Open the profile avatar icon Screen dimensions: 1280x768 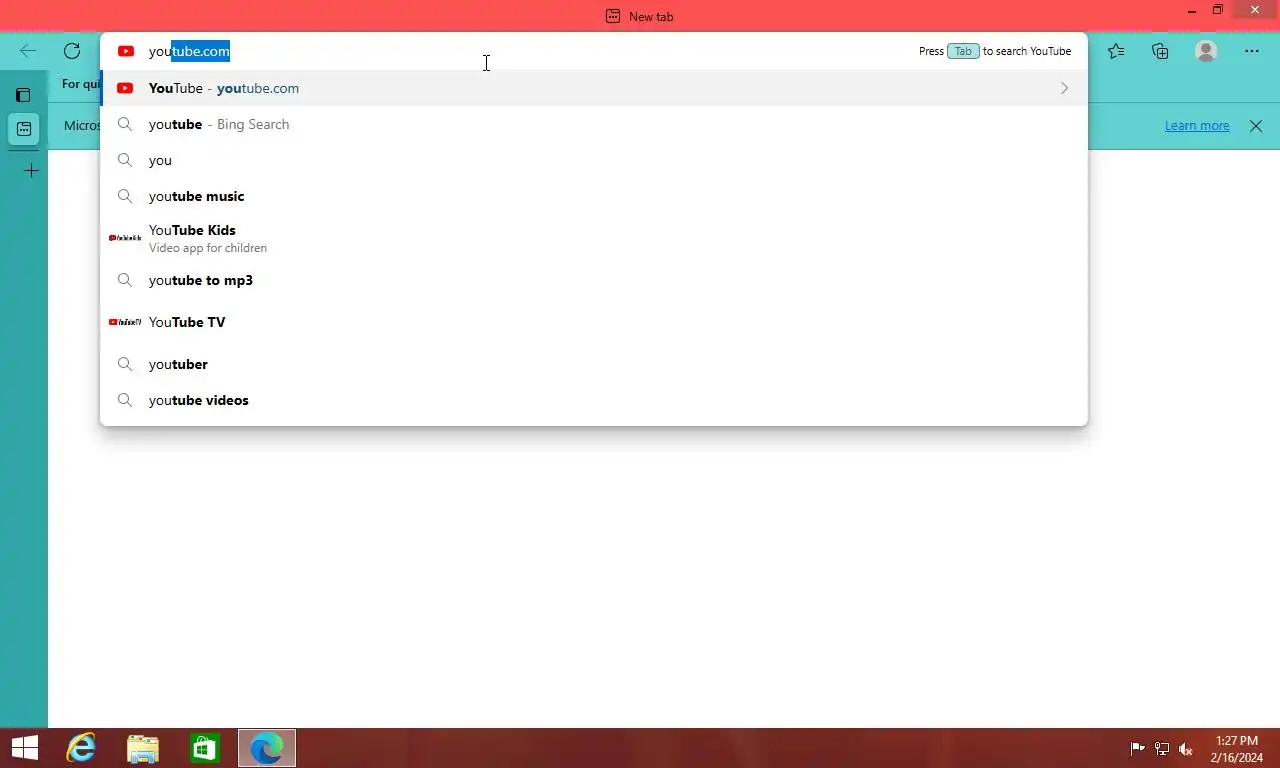click(1206, 51)
